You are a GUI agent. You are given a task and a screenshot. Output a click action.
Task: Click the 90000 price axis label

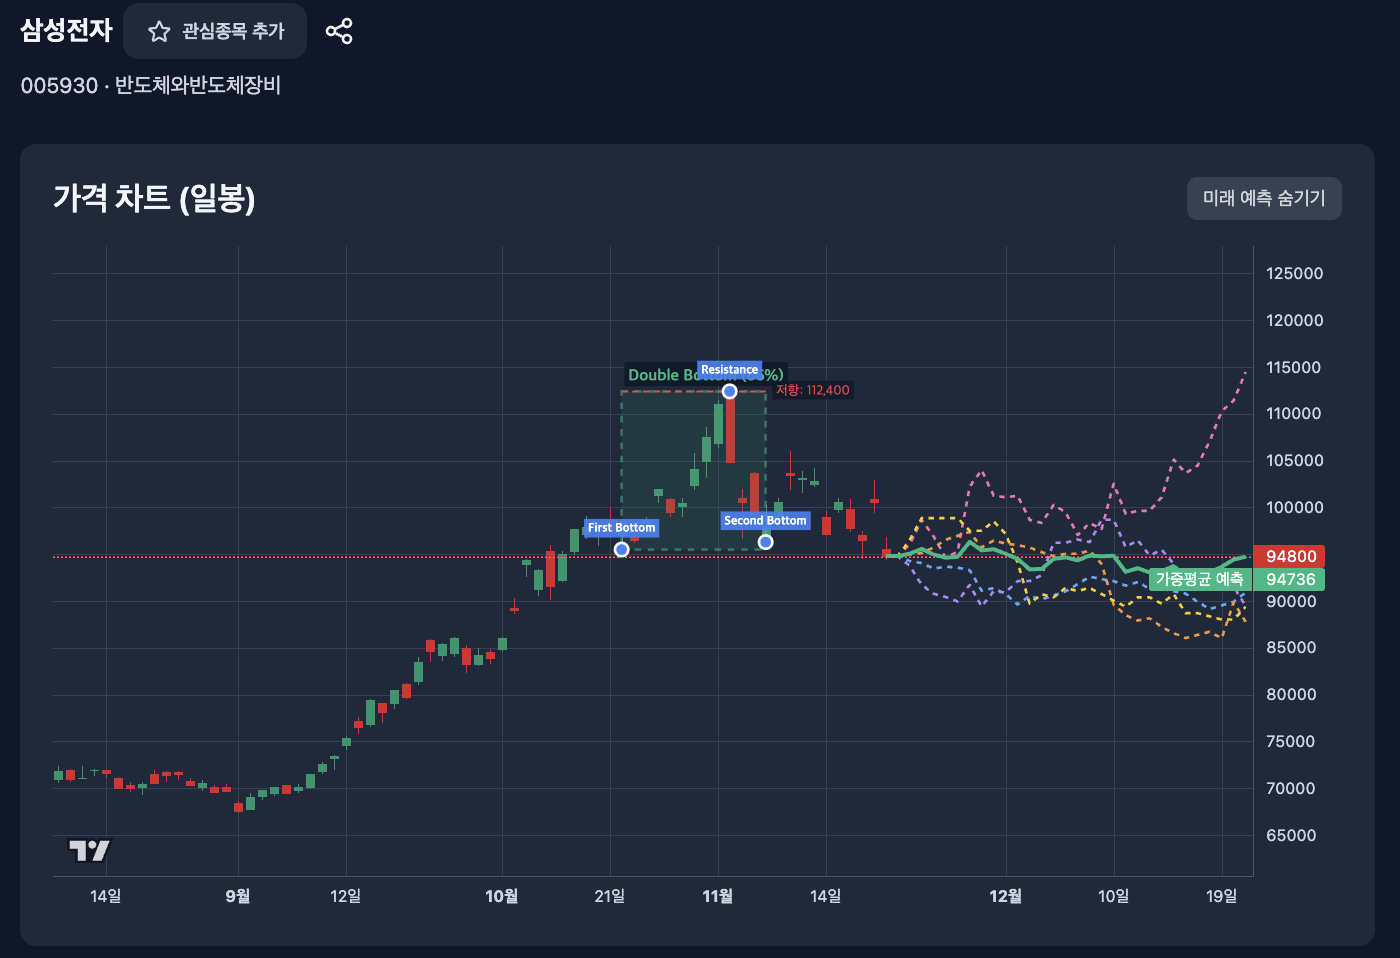(x=1291, y=601)
